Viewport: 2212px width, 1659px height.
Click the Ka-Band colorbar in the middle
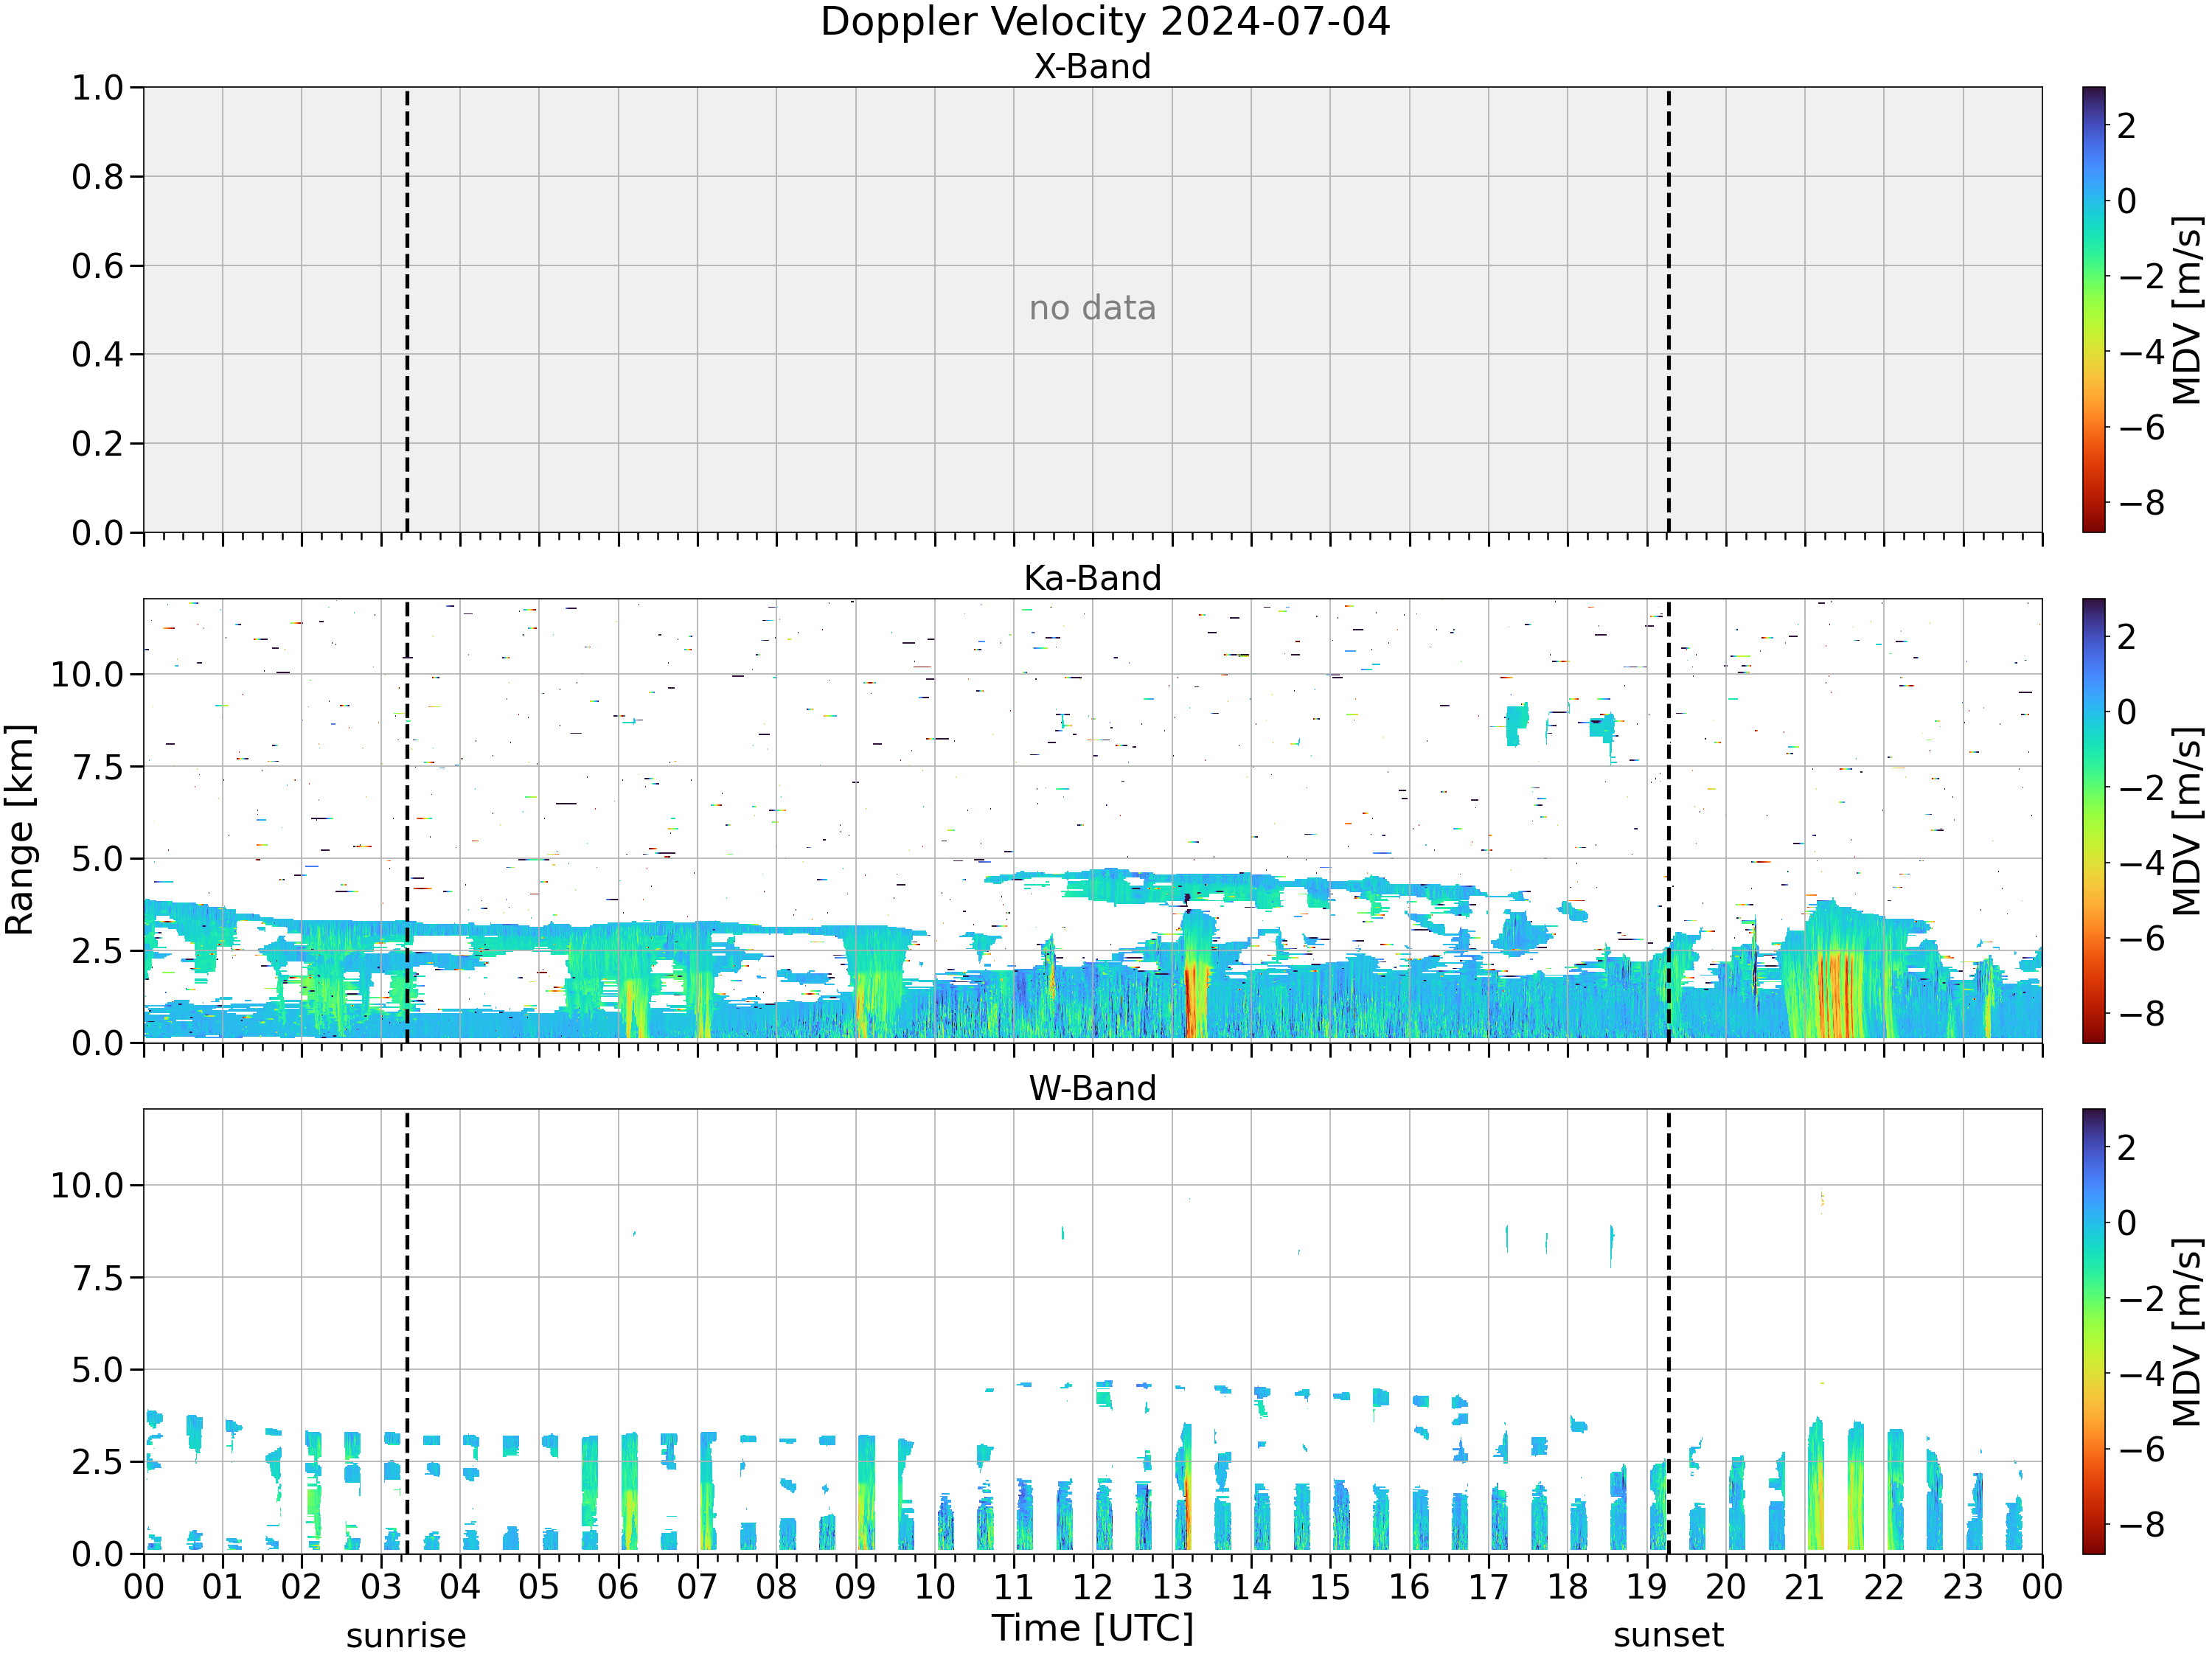pos(2093,821)
